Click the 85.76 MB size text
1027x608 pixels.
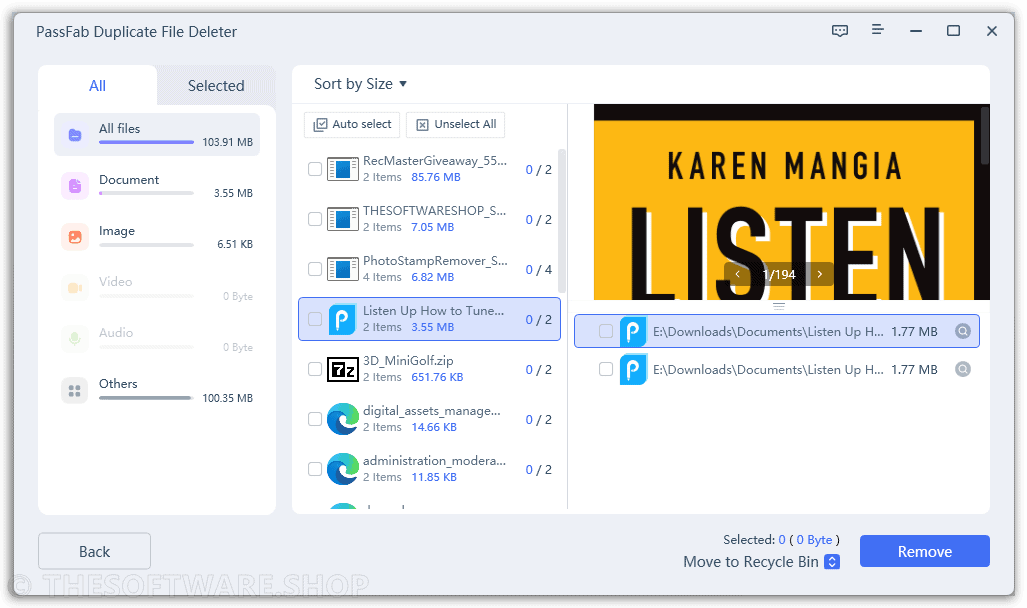pos(436,177)
